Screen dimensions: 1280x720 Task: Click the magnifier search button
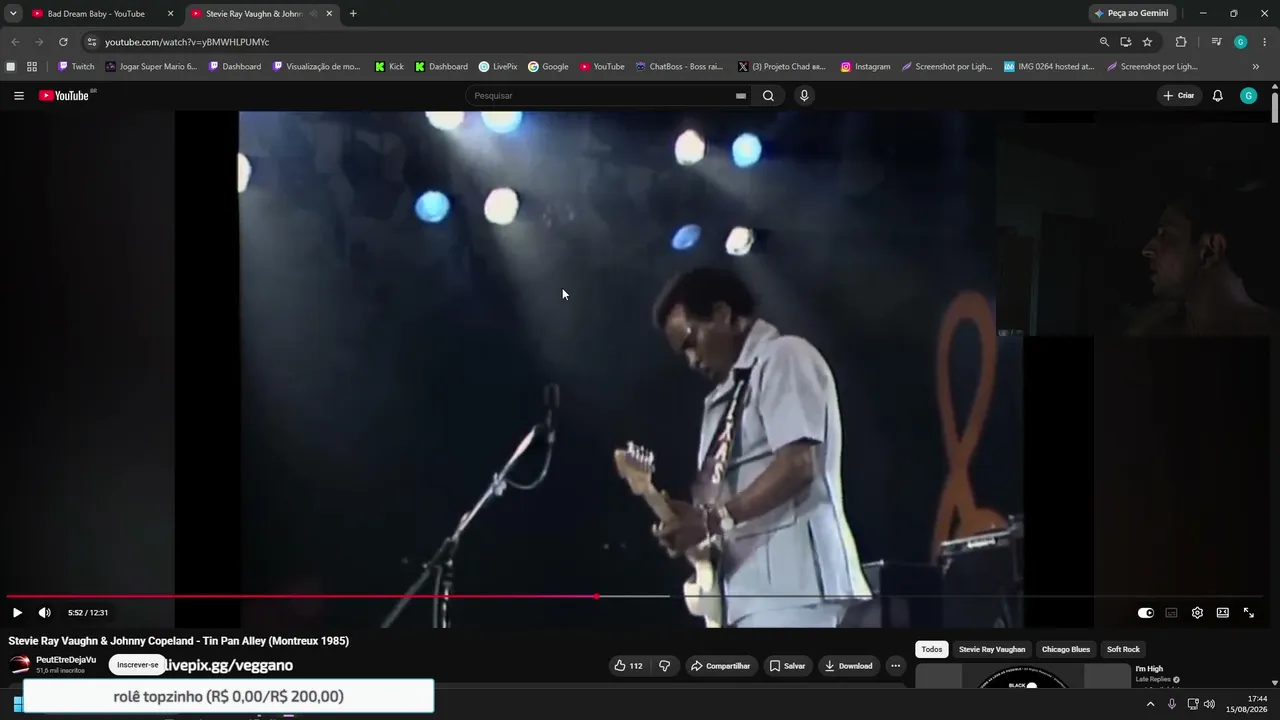(768, 96)
